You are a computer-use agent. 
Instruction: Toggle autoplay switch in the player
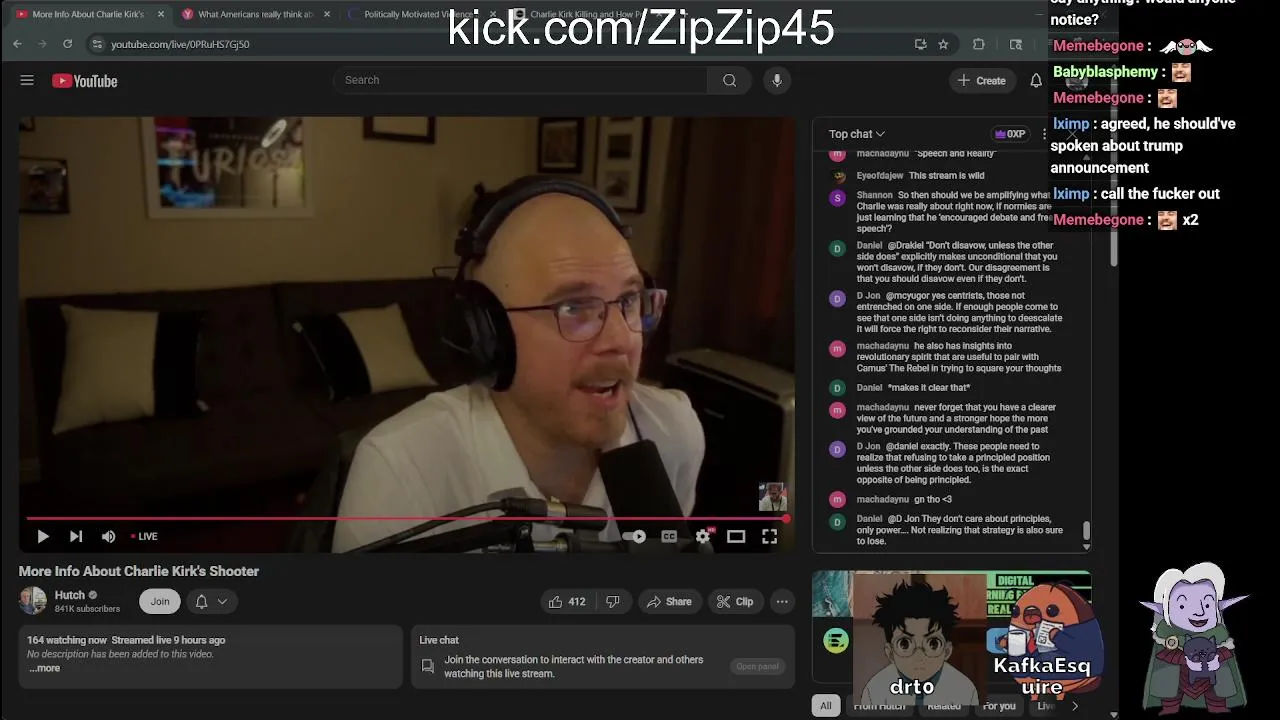tap(634, 537)
